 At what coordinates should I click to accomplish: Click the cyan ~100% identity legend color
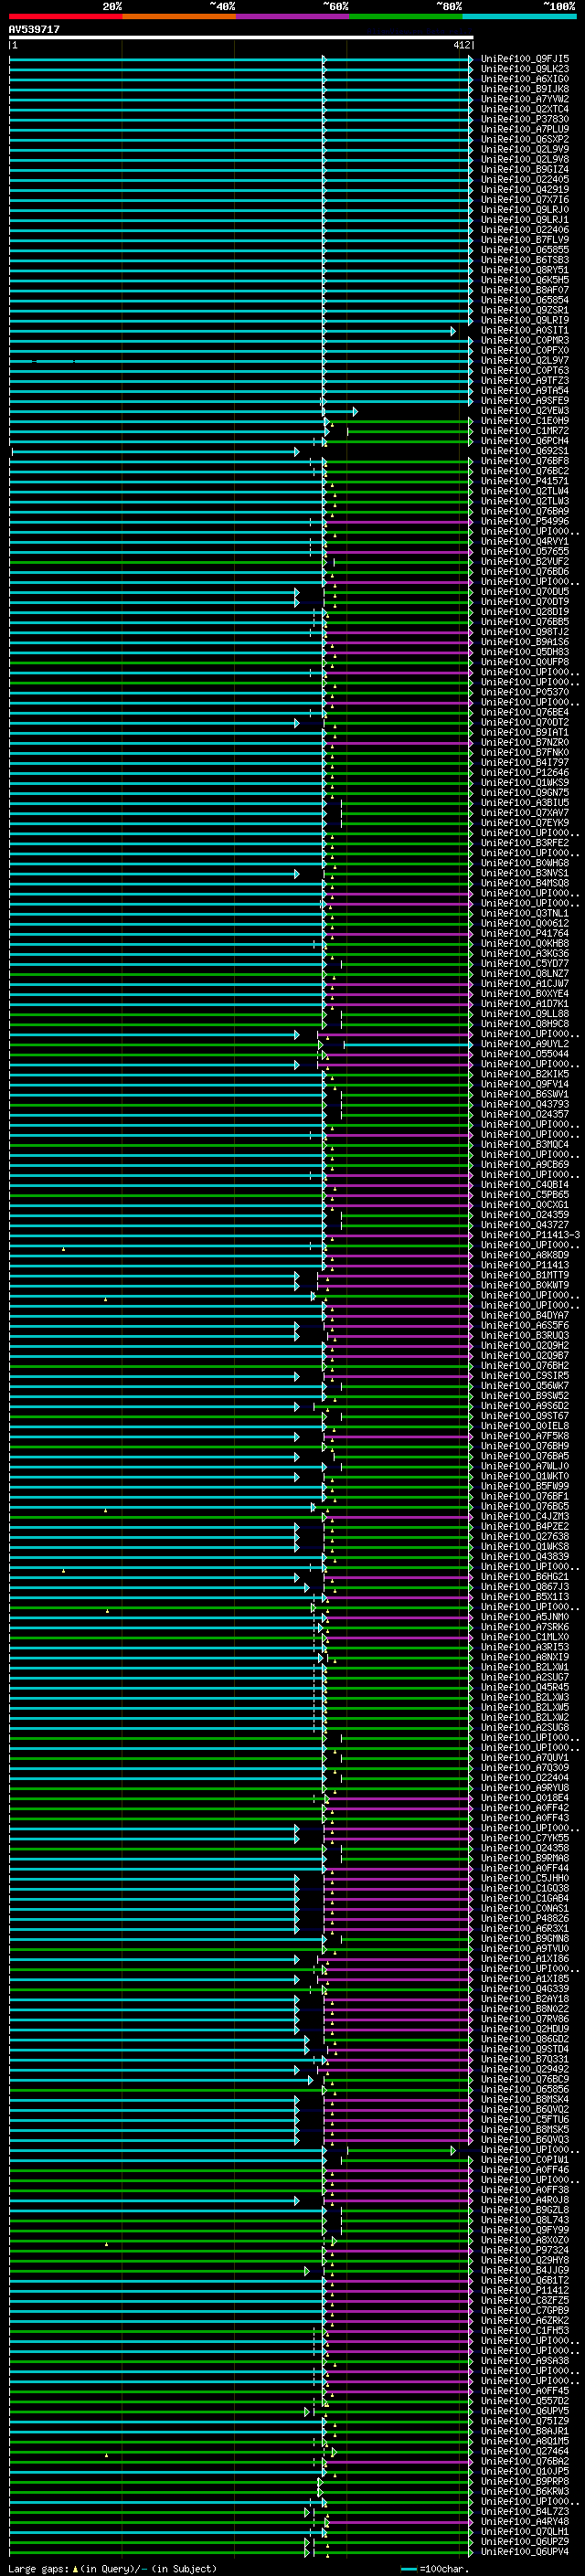point(519,16)
